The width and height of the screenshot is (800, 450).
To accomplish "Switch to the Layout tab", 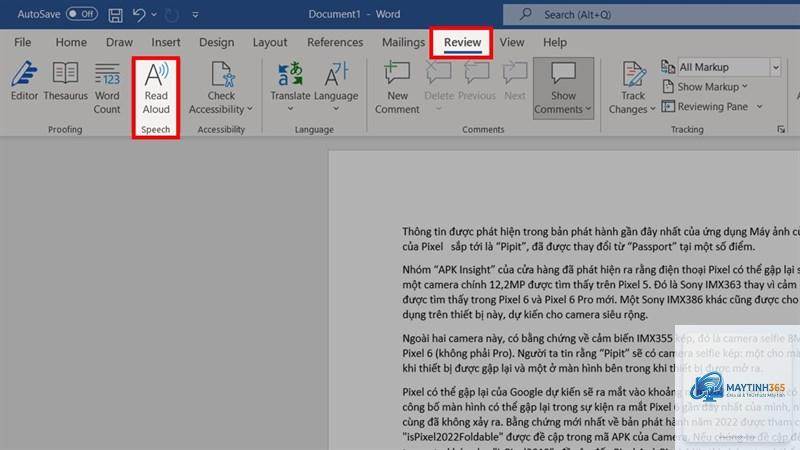I will pos(270,42).
